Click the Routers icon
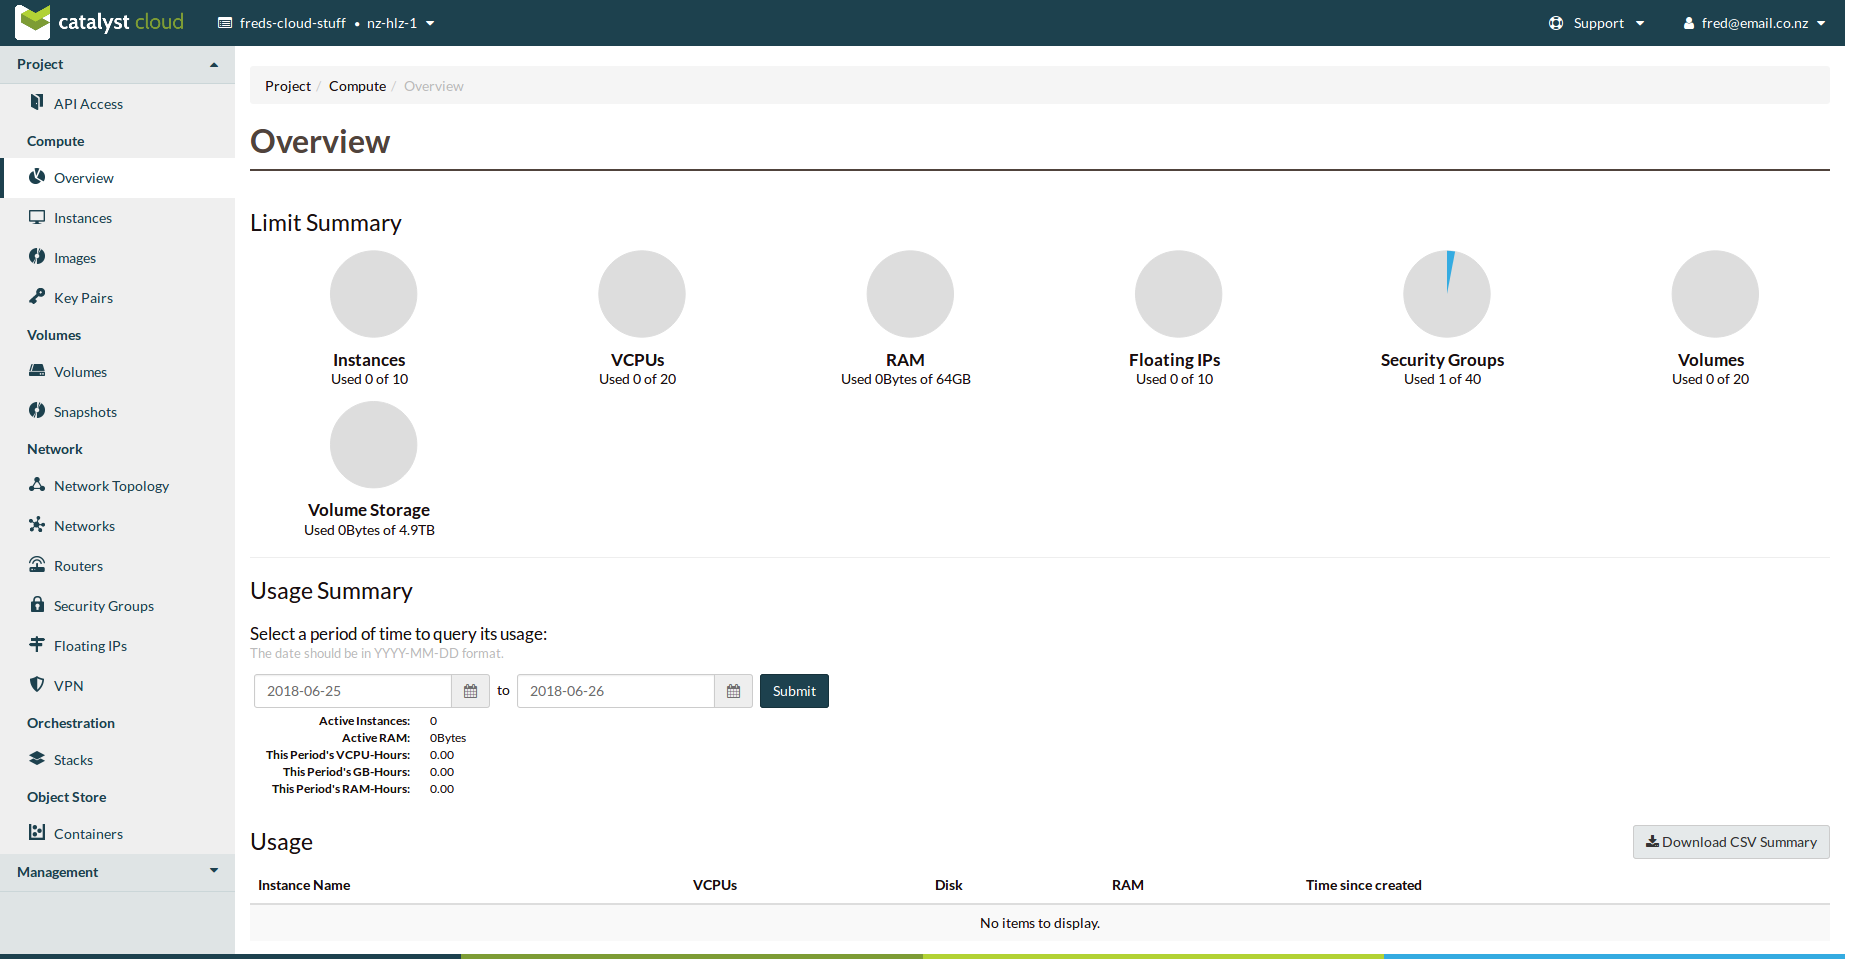 [x=37, y=565]
